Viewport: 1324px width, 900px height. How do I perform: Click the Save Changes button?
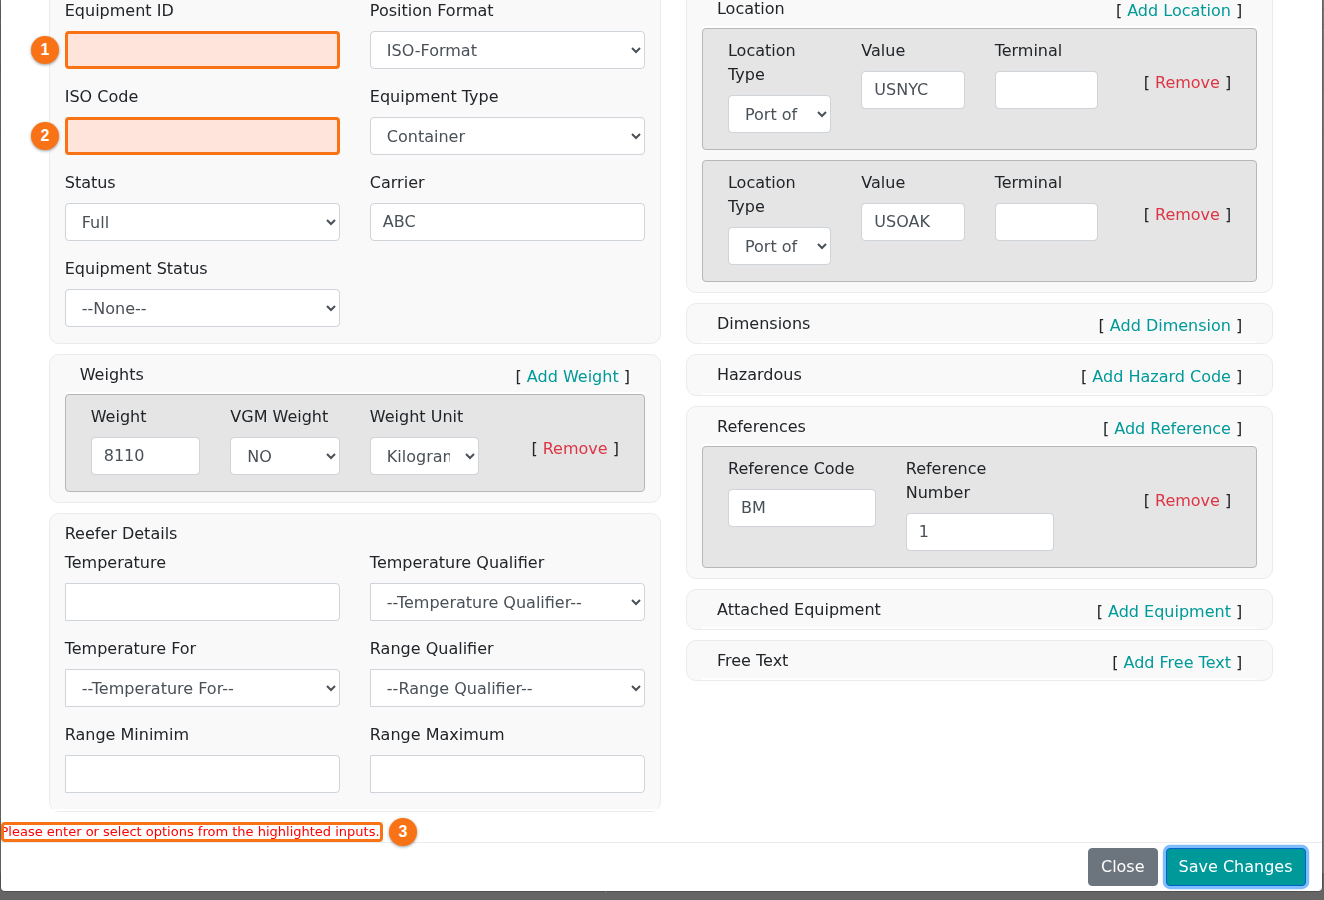coord(1235,867)
